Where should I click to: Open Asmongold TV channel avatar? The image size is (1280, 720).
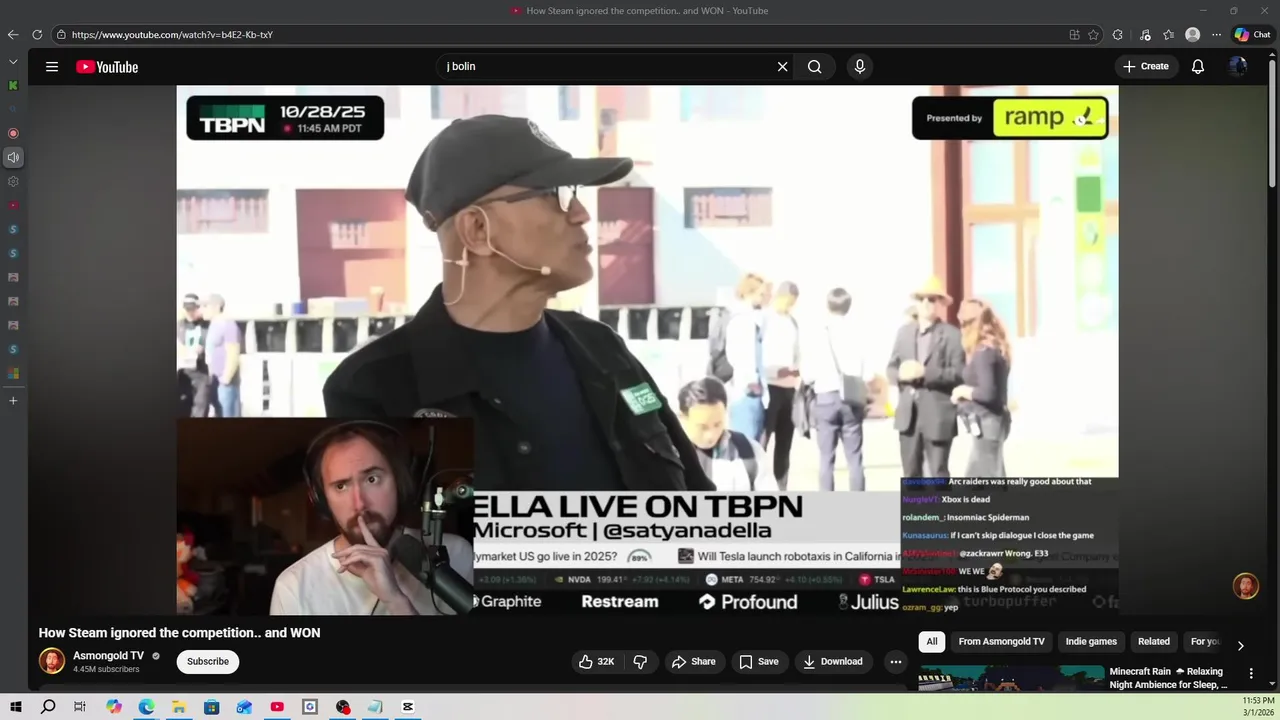pyautogui.click(x=52, y=661)
